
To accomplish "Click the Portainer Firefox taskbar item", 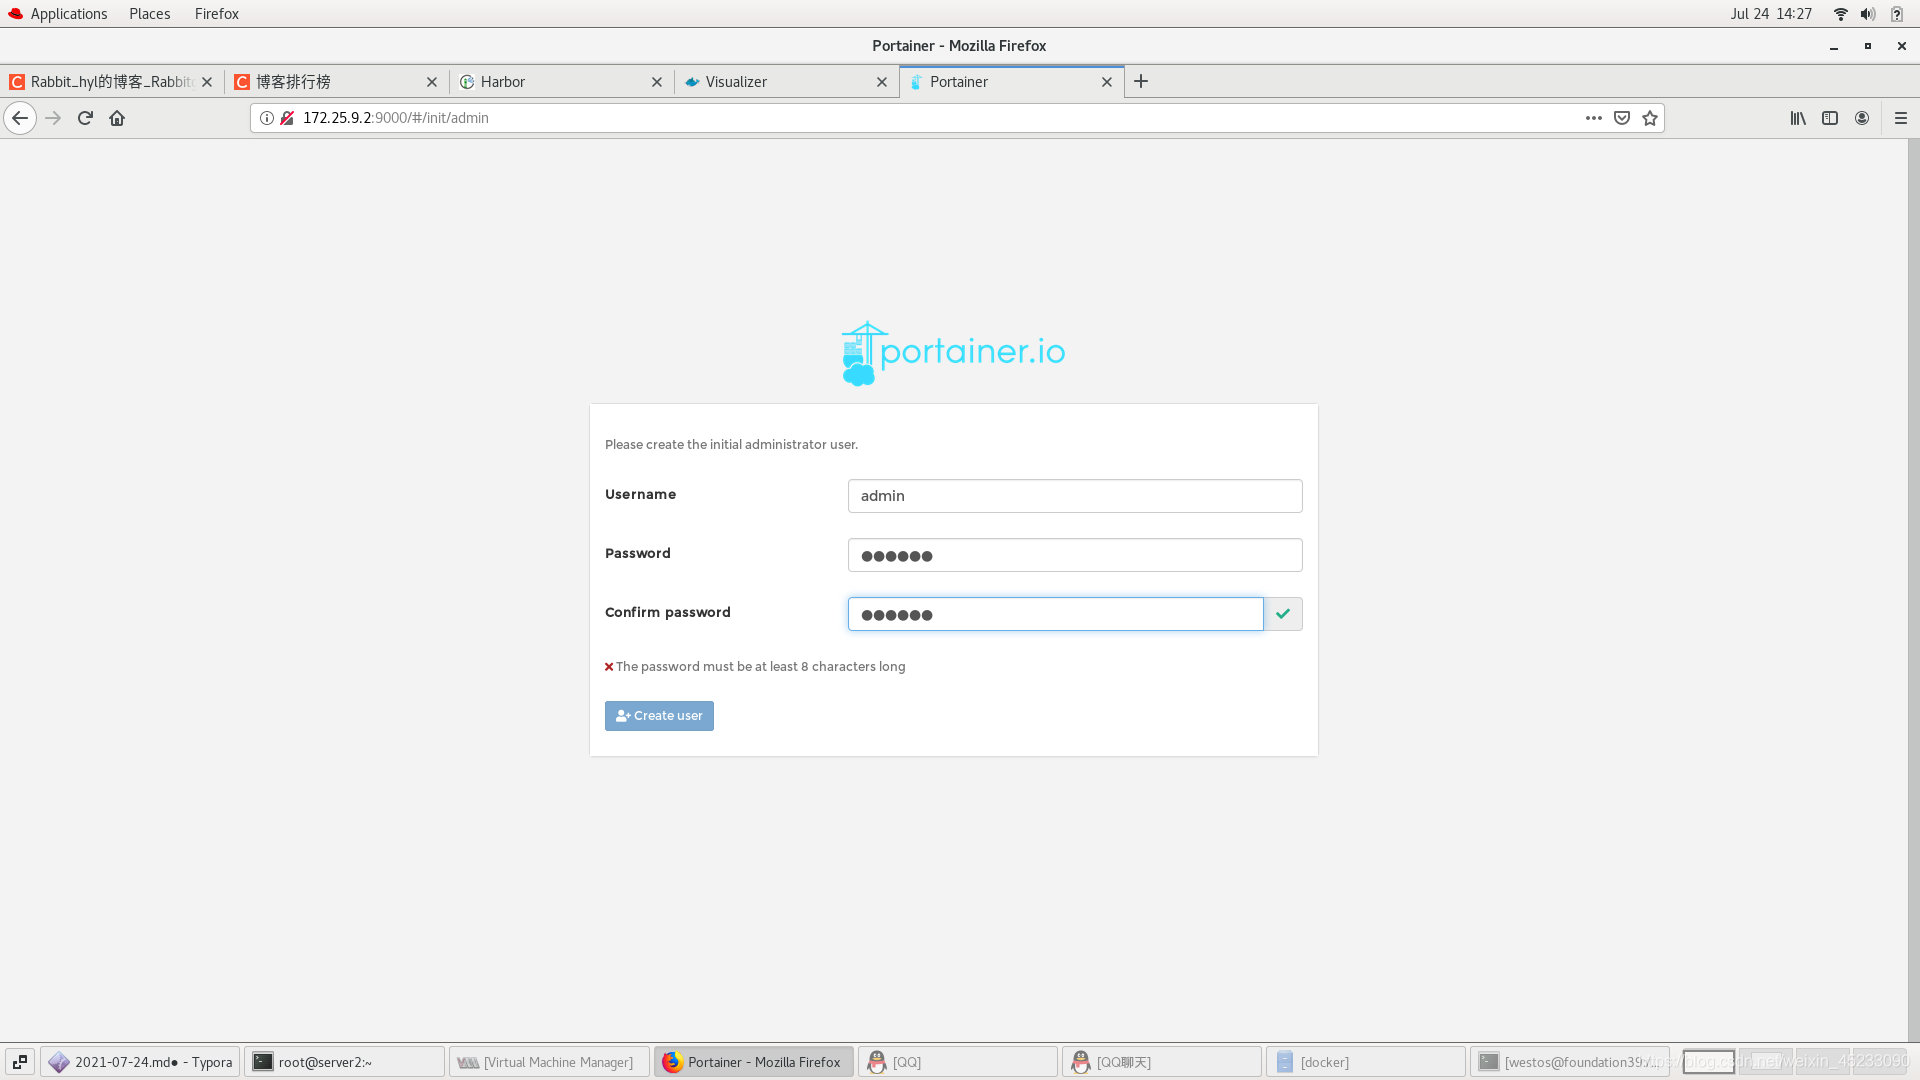I will [x=754, y=1062].
